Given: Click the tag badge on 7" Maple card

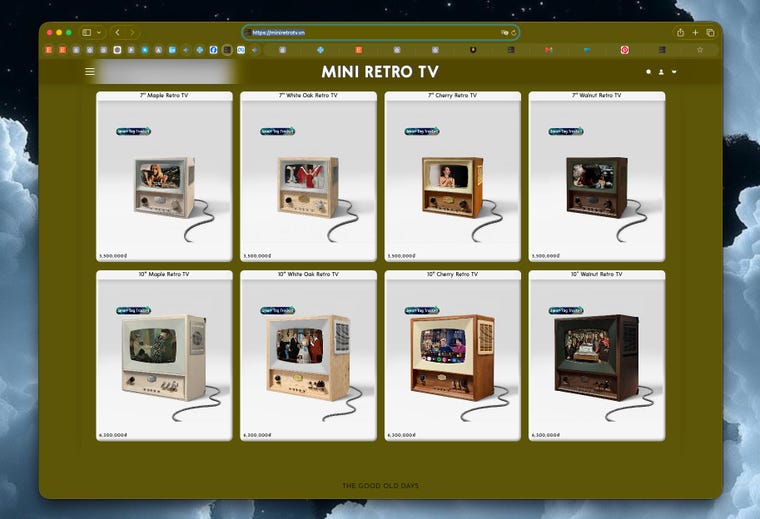Looking at the screenshot, I should 133,131.
